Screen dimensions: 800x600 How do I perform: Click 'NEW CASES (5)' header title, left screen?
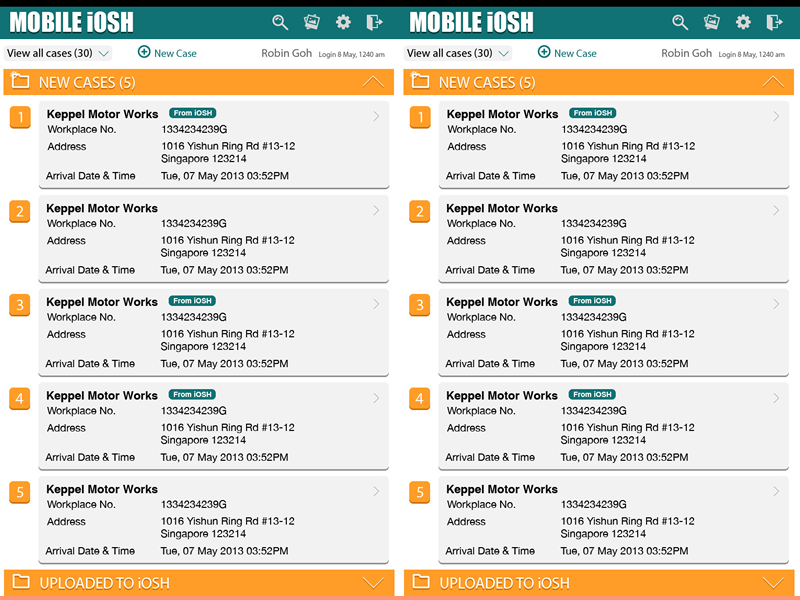click(x=87, y=83)
